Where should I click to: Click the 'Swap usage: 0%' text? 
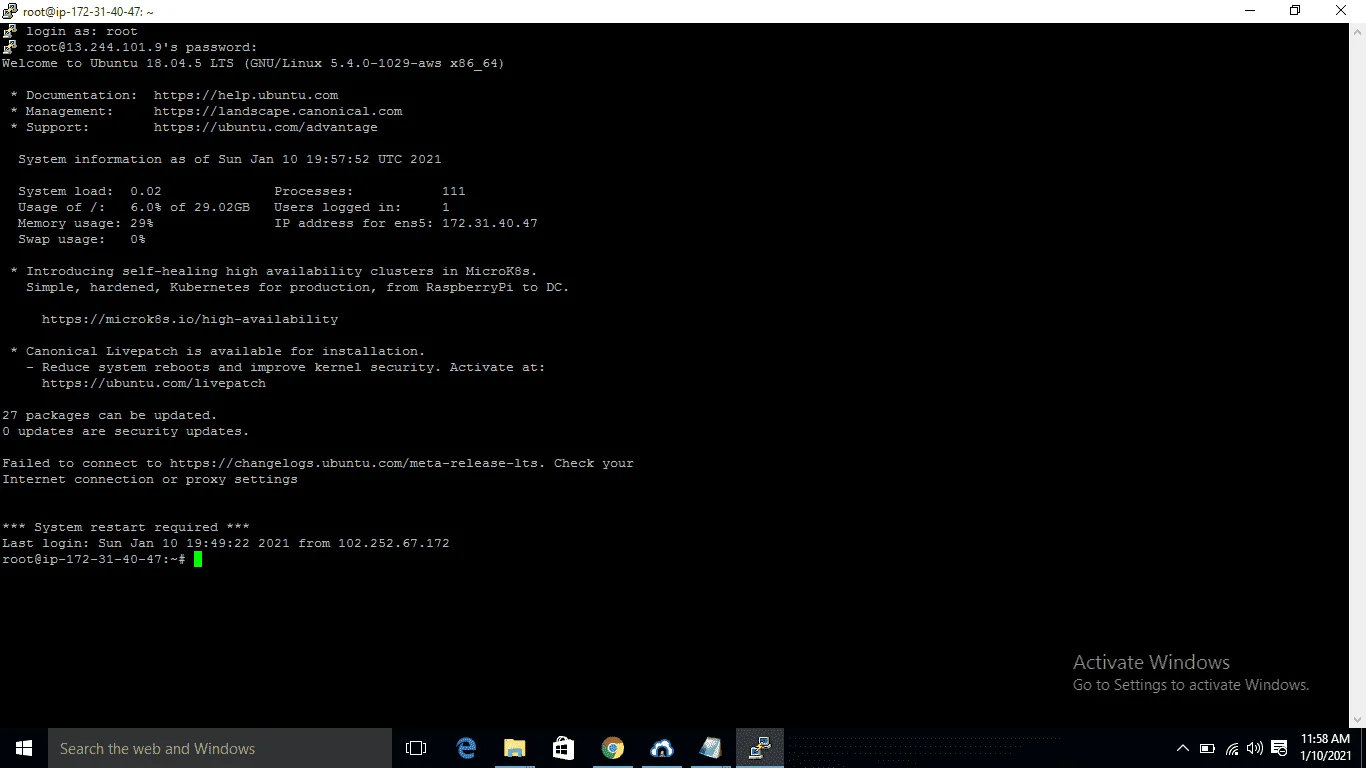[x=82, y=239]
